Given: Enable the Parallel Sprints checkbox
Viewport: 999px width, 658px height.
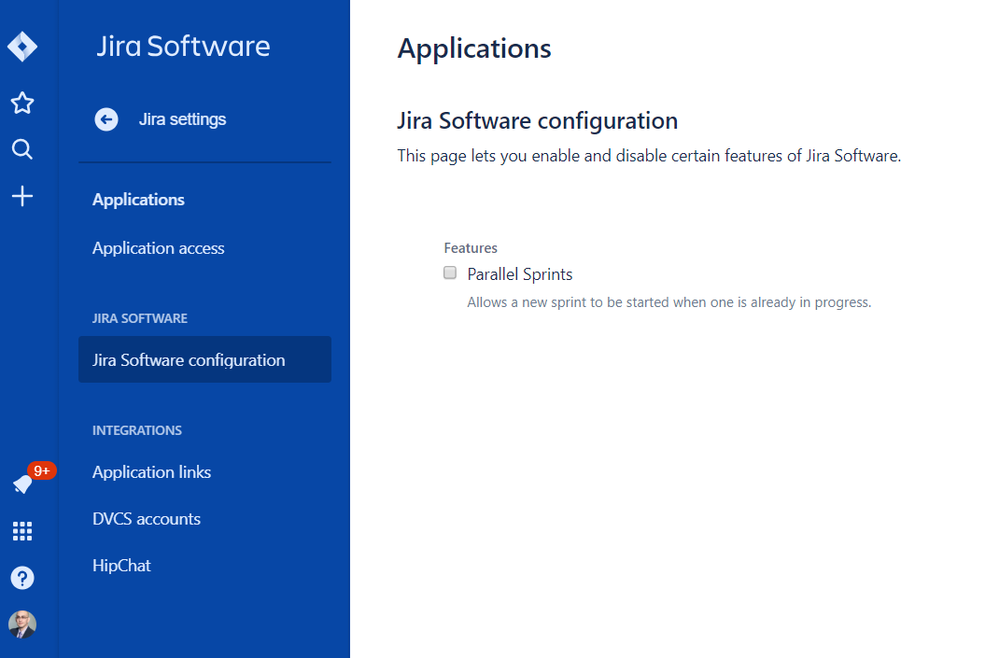Looking at the screenshot, I should click(450, 273).
